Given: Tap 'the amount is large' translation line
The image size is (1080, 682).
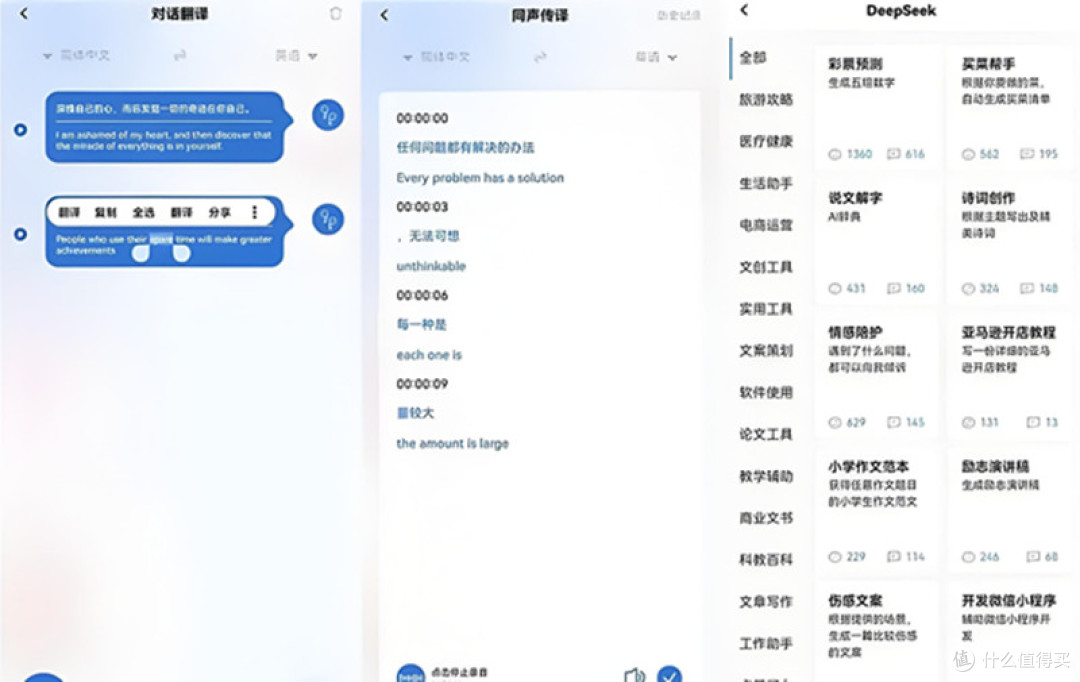Looking at the screenshot, I should [453, 444].
